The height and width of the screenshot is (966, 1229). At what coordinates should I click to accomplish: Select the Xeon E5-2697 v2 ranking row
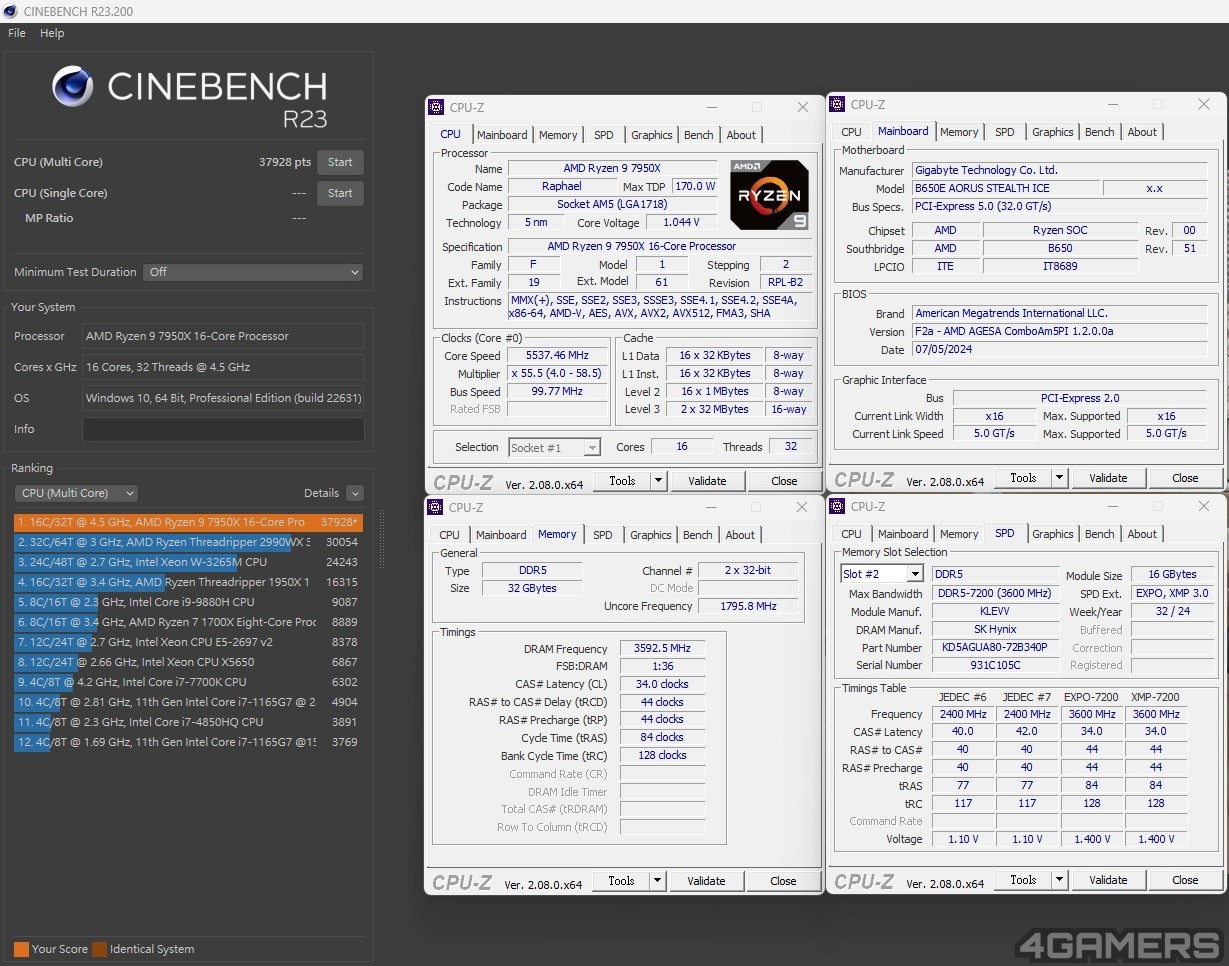click(188, 642)
